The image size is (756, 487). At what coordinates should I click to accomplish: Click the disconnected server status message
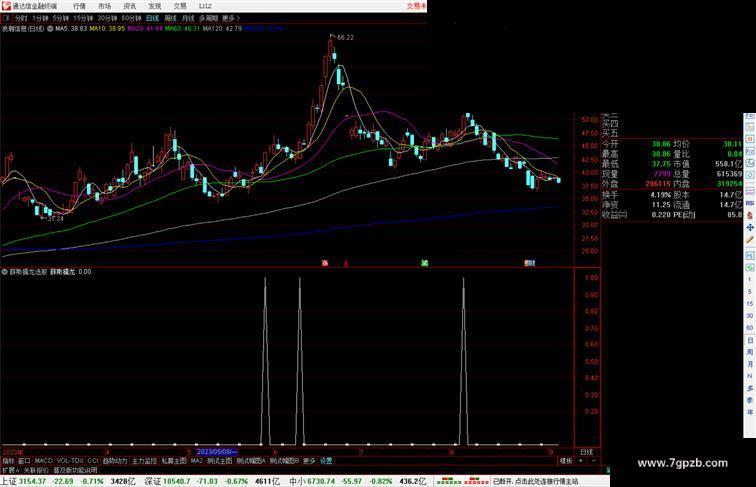536,481
